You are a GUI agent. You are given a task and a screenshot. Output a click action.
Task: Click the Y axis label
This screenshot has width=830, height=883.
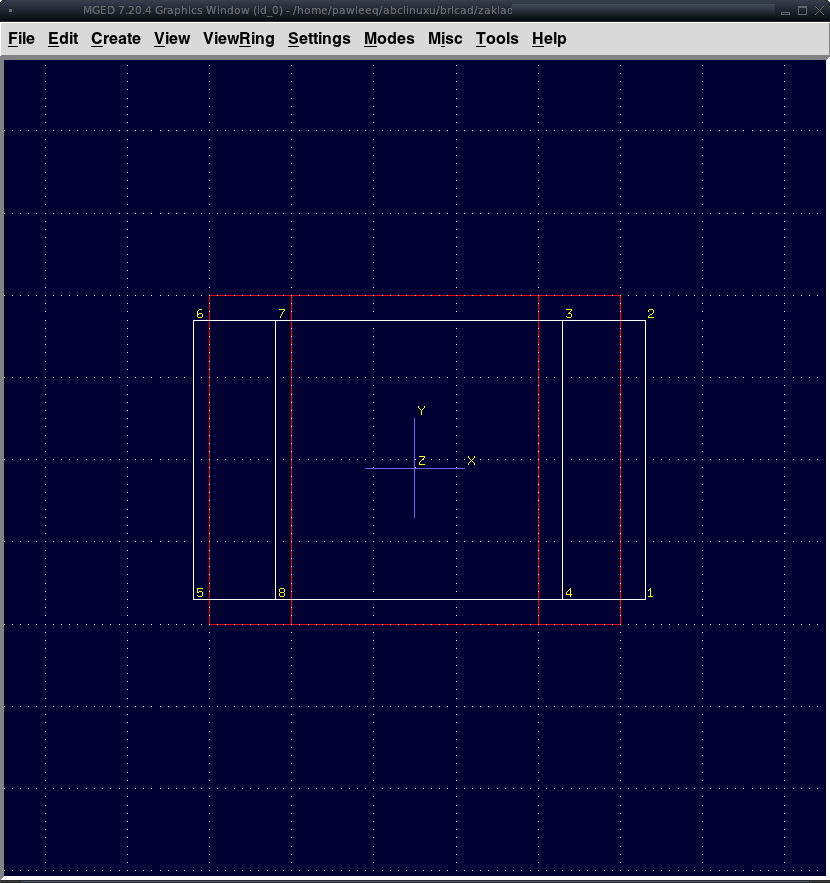pos(421,411)
